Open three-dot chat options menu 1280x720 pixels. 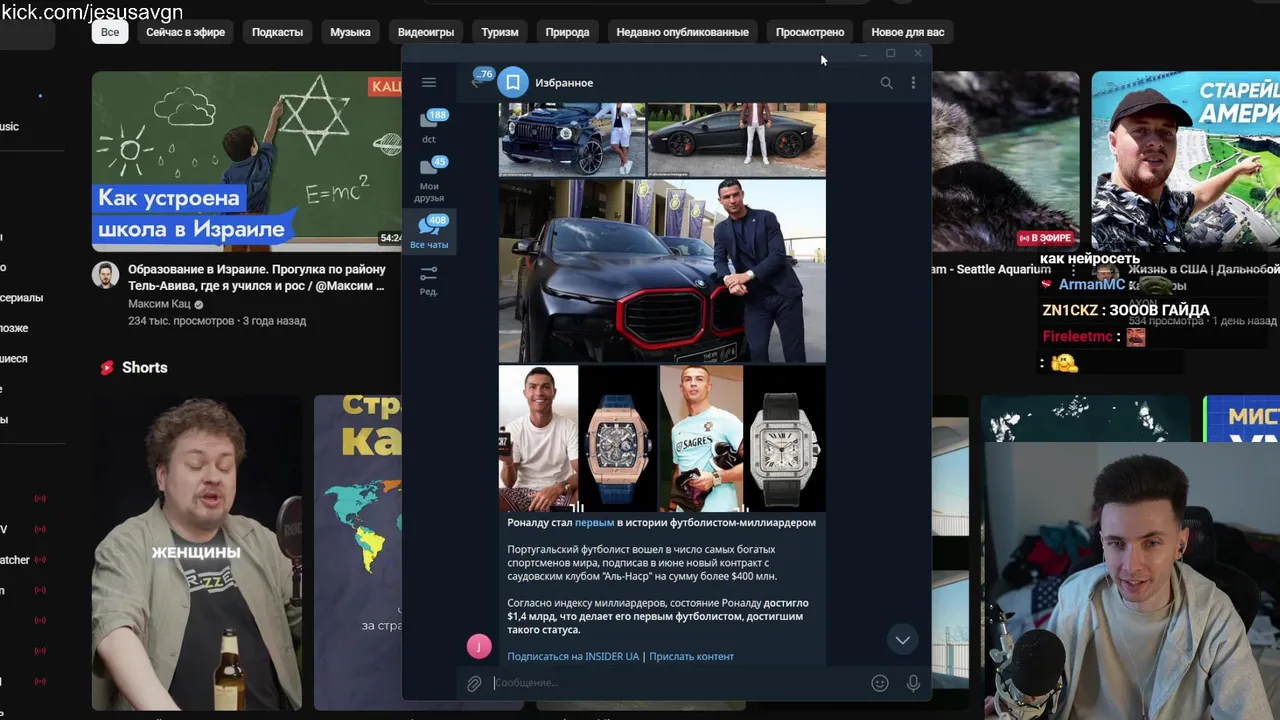[913, 83]
